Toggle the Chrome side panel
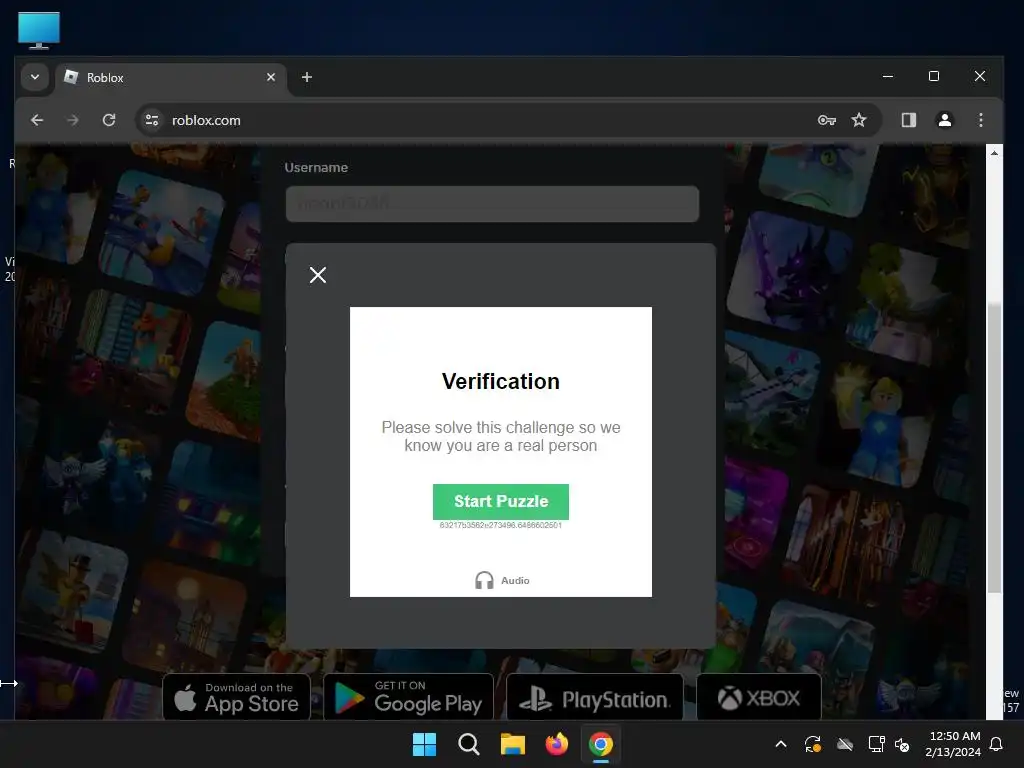1024x768 pixels. coord(909,120)
